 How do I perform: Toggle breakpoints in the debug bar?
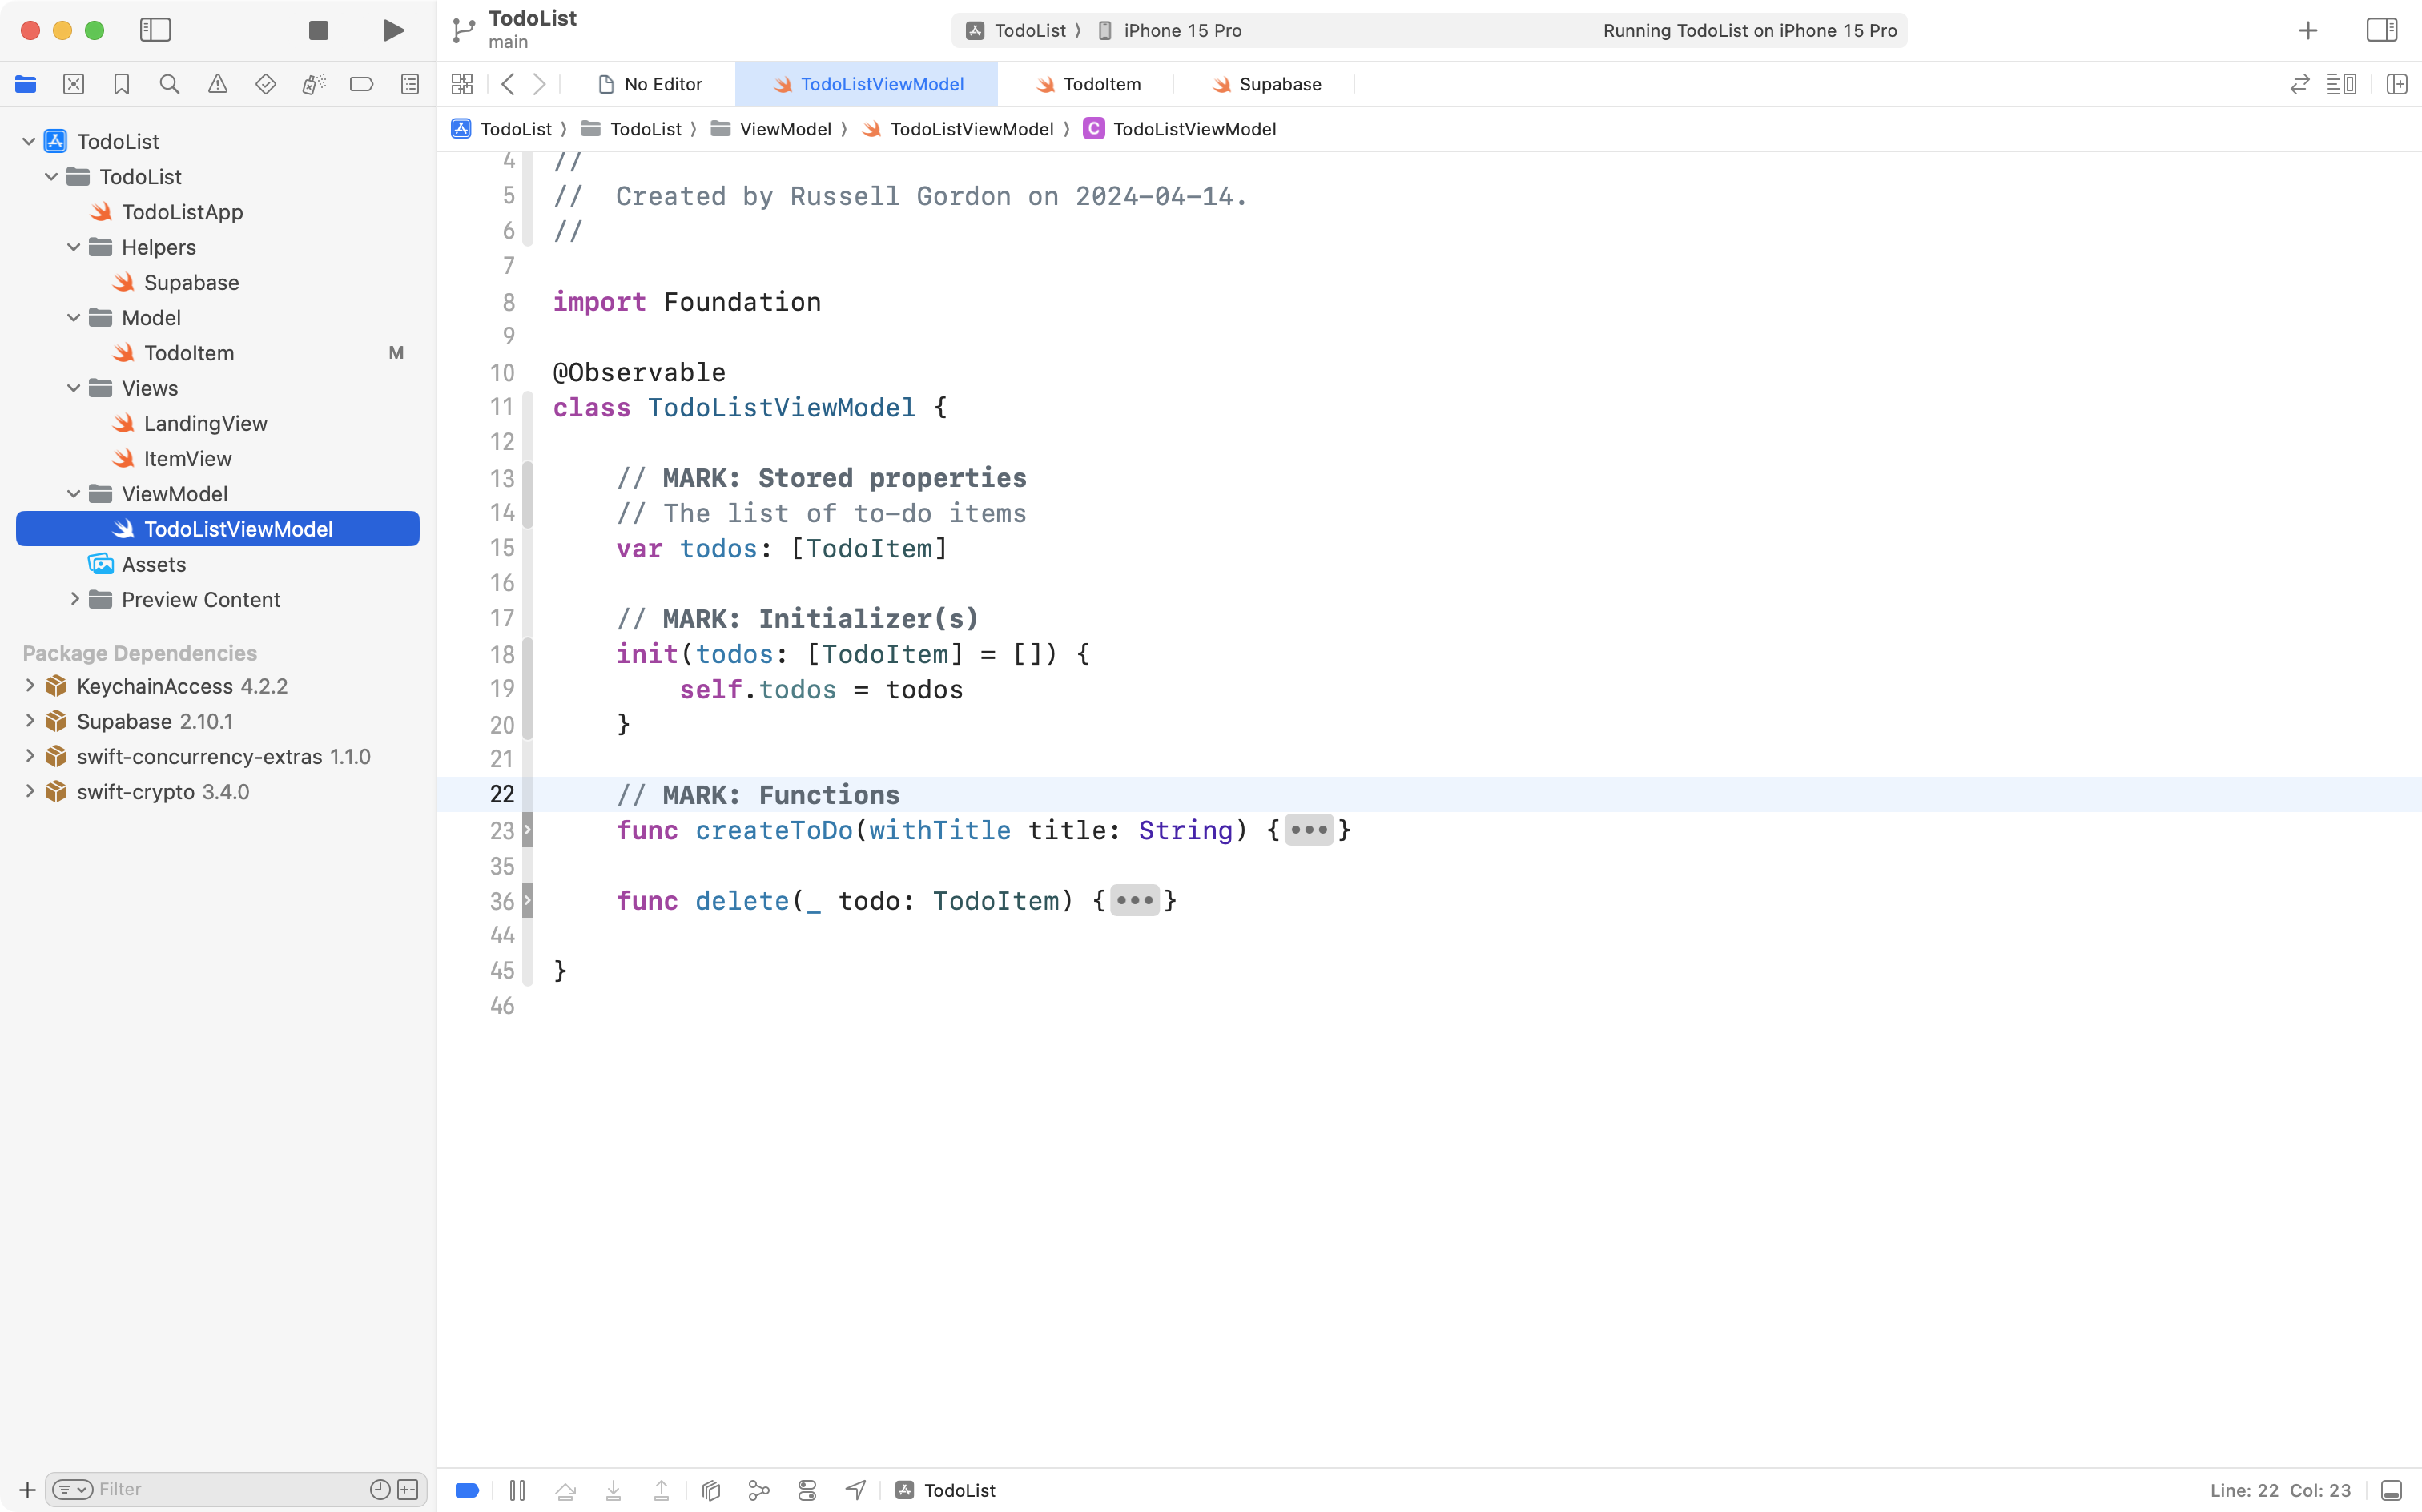click(467, 1489)
